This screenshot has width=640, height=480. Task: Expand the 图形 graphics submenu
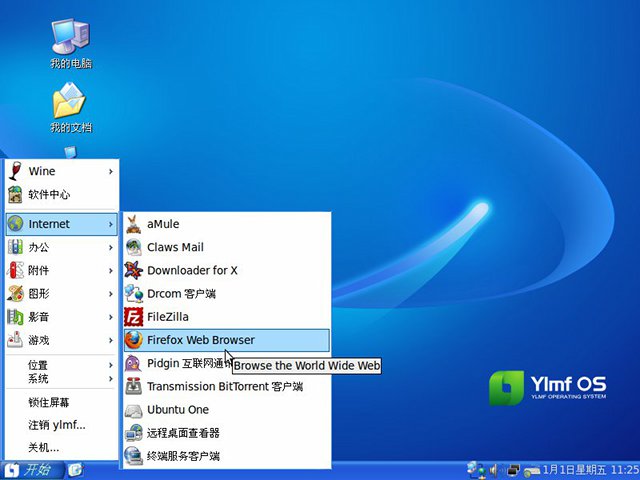(x=62, y=294)
